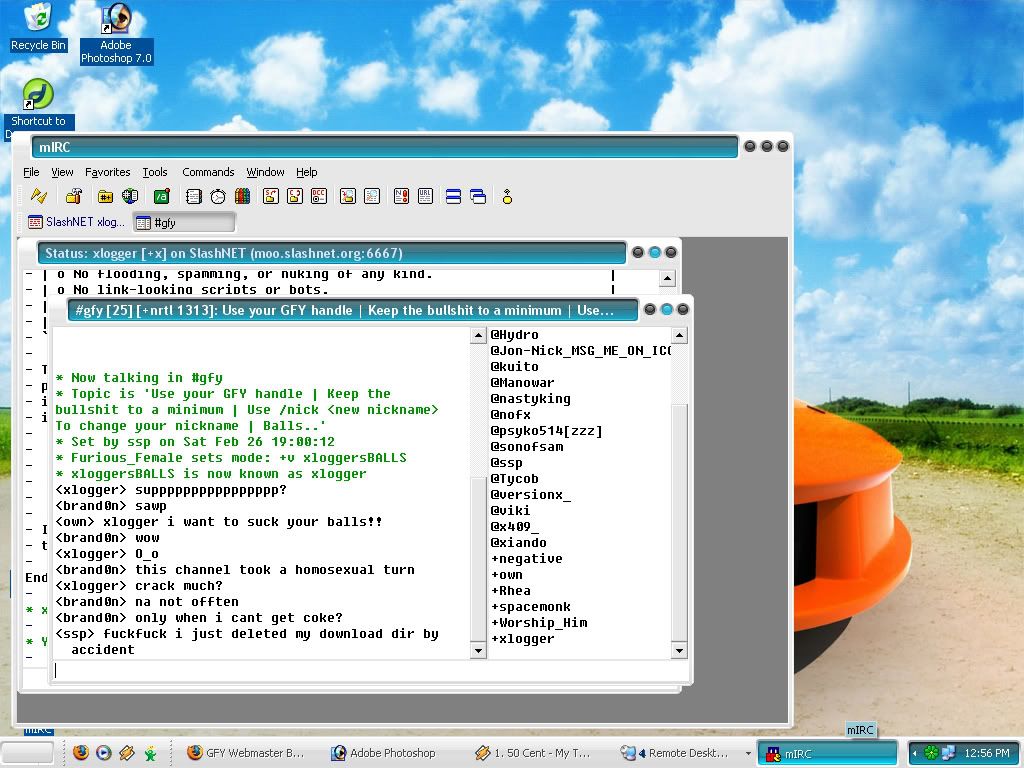The width and height of the screenshot is (1024, 768).
Task: Open the GFY Webmaster taskbar button
Action: tap(246, 753)
